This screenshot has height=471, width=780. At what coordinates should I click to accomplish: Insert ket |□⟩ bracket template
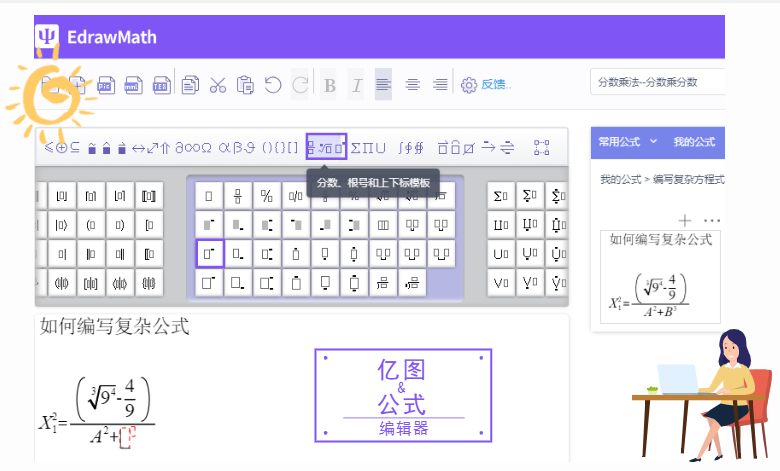click(x=61, y=225)
